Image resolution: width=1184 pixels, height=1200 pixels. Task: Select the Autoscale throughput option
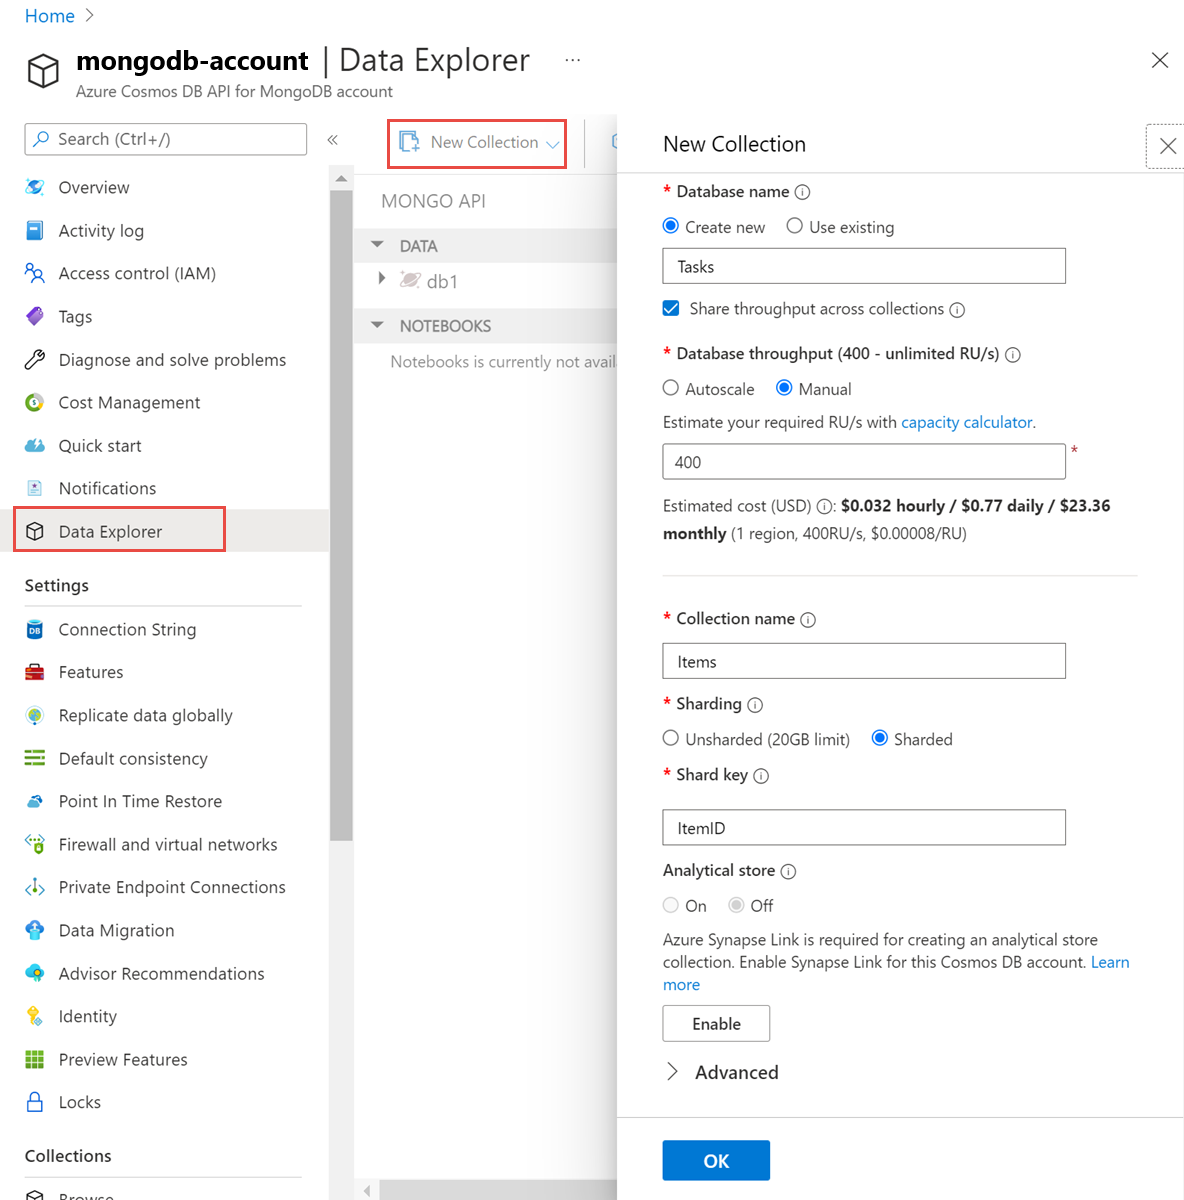(x=670, y=388)
